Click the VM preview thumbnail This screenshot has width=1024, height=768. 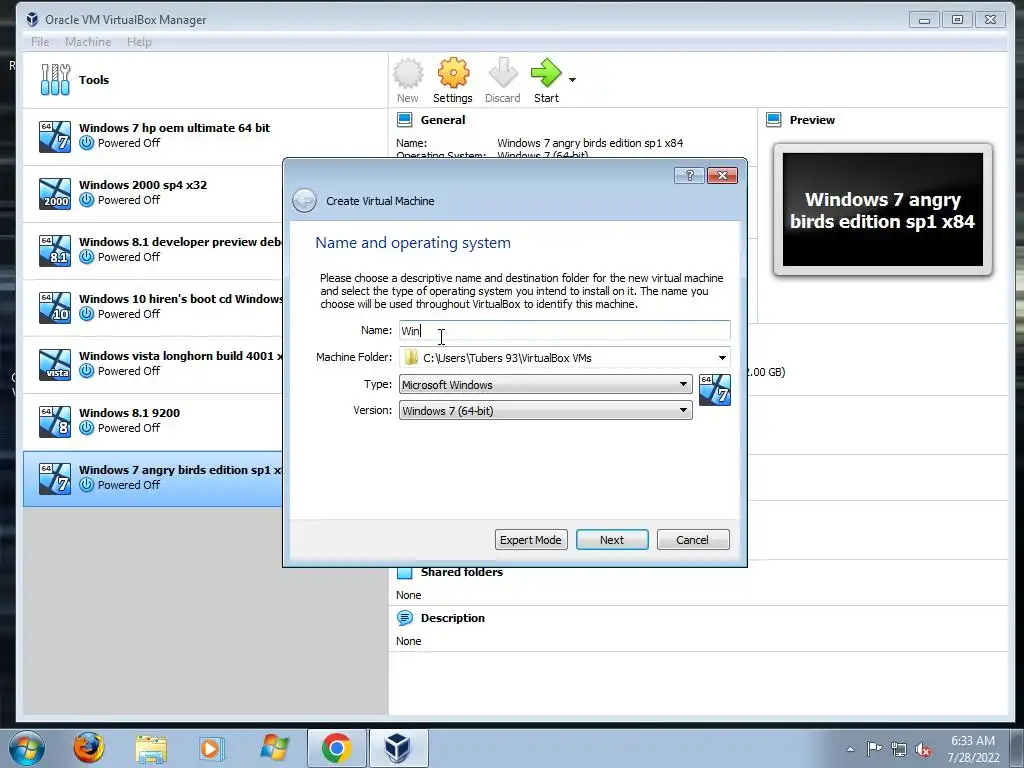tap(882, 210)
